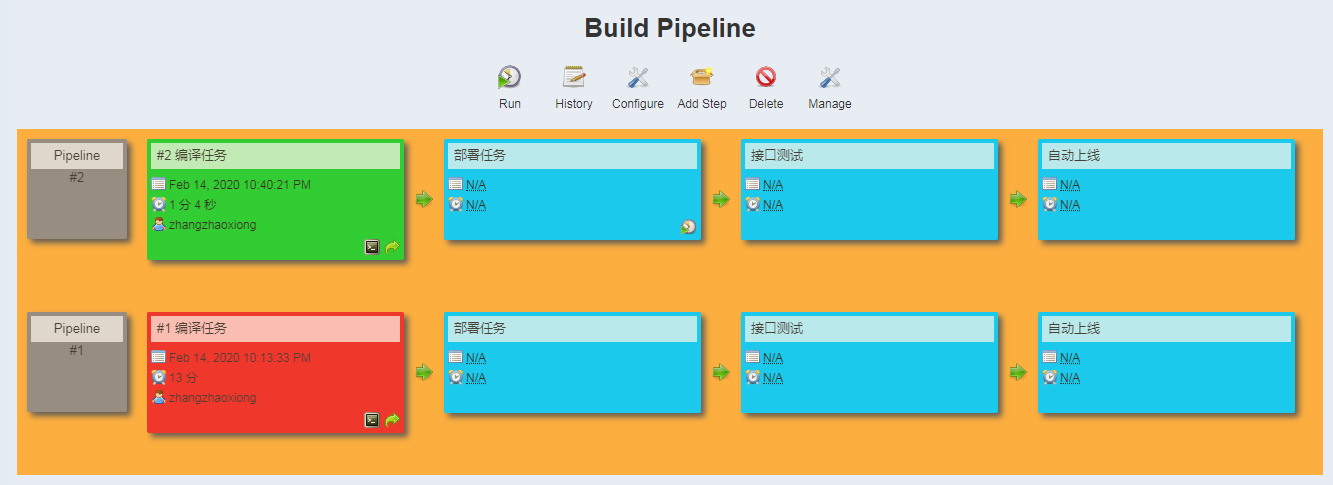
Task: Open console output for failed build #1
Action: (372, 420)
